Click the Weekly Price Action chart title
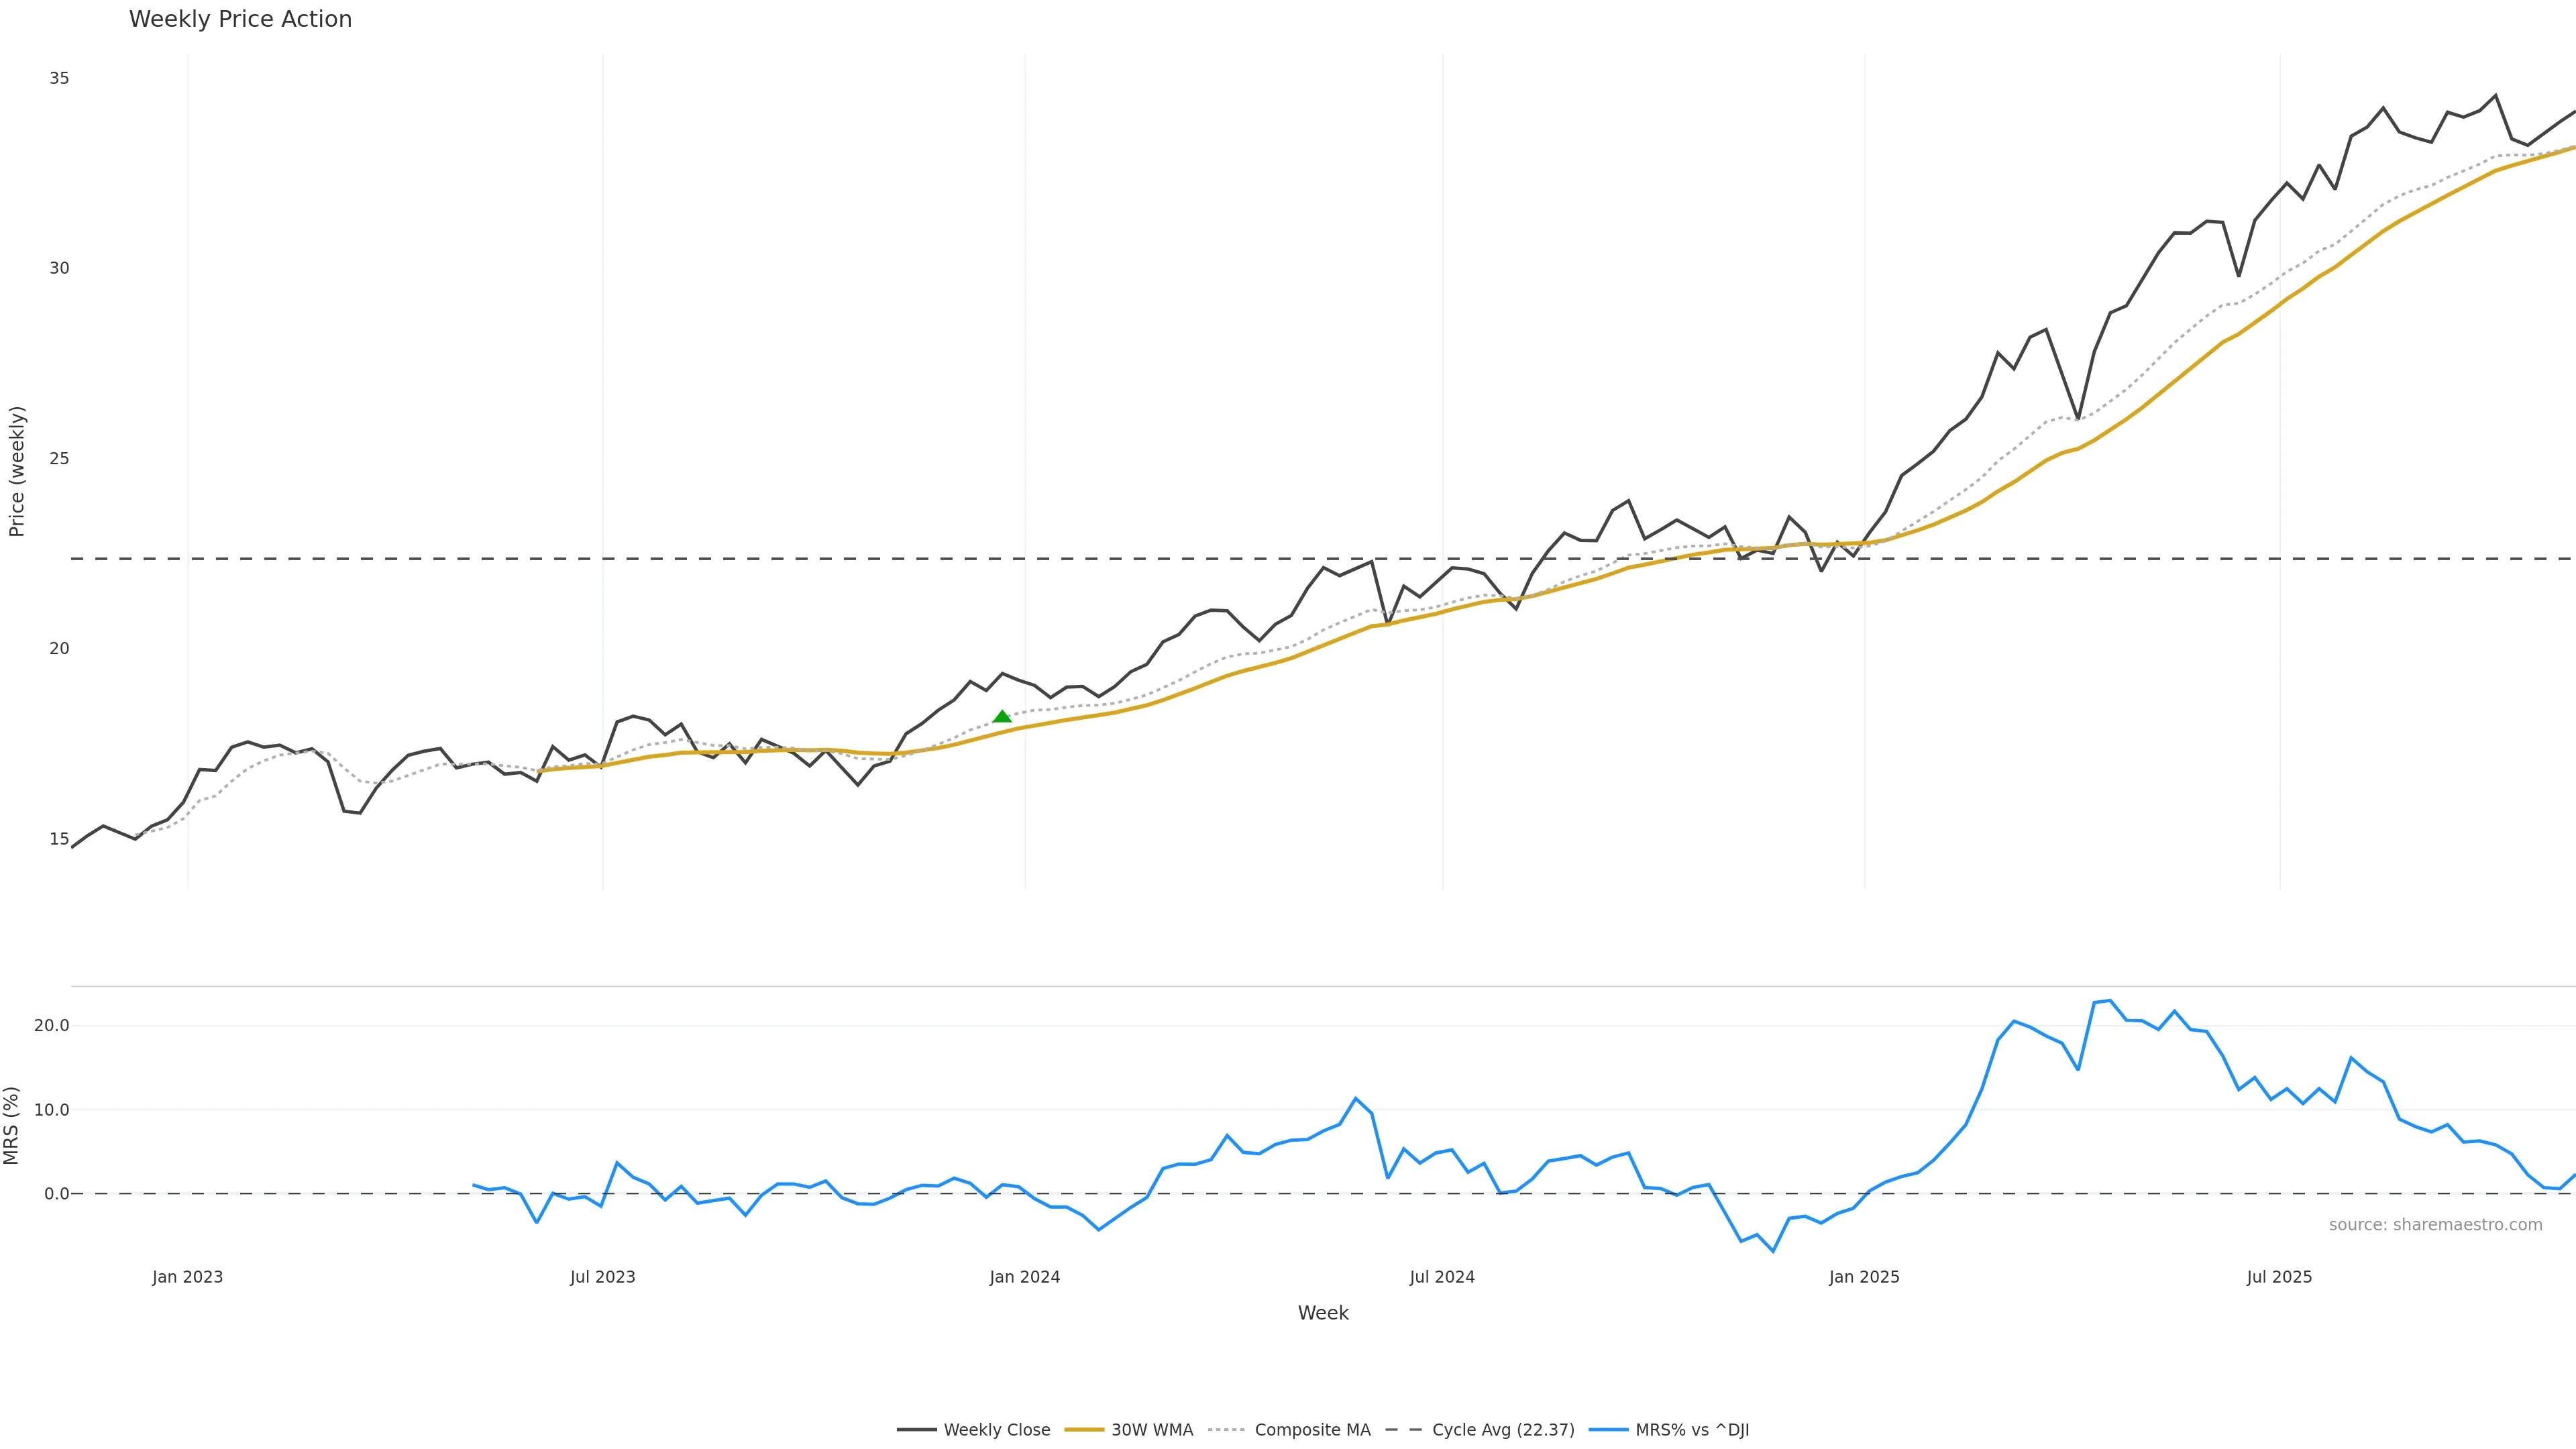This screenshot has height=1449, width=2576. [240, 19]
